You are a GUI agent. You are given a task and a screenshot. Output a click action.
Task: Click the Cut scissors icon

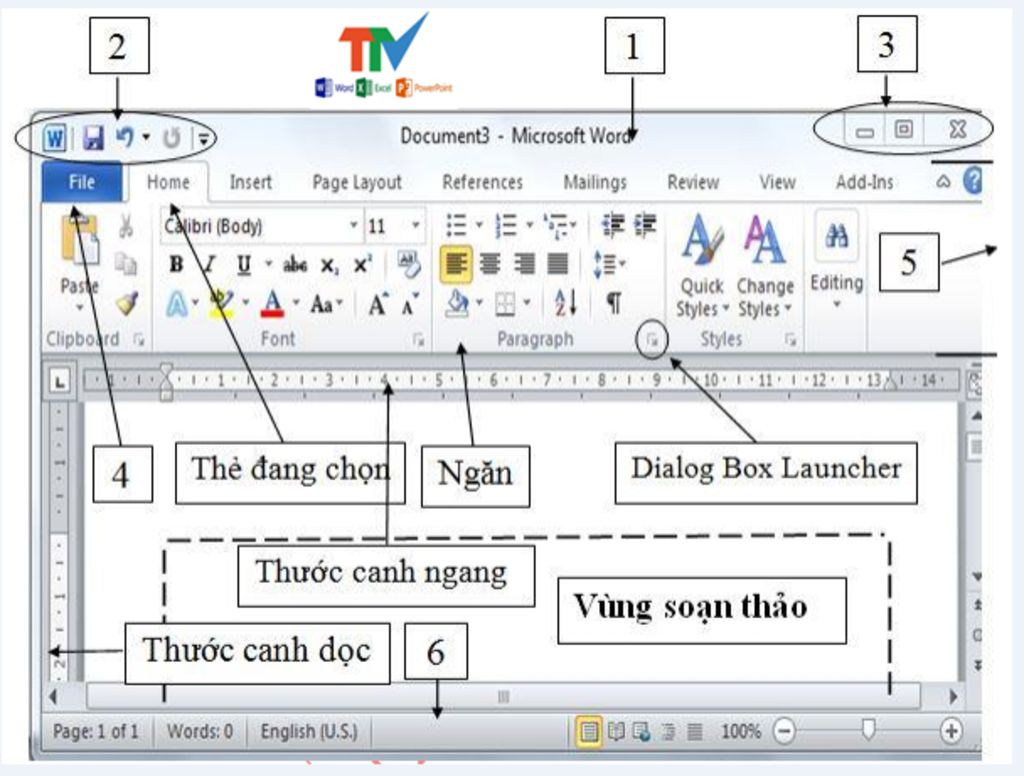click(125, 226)
